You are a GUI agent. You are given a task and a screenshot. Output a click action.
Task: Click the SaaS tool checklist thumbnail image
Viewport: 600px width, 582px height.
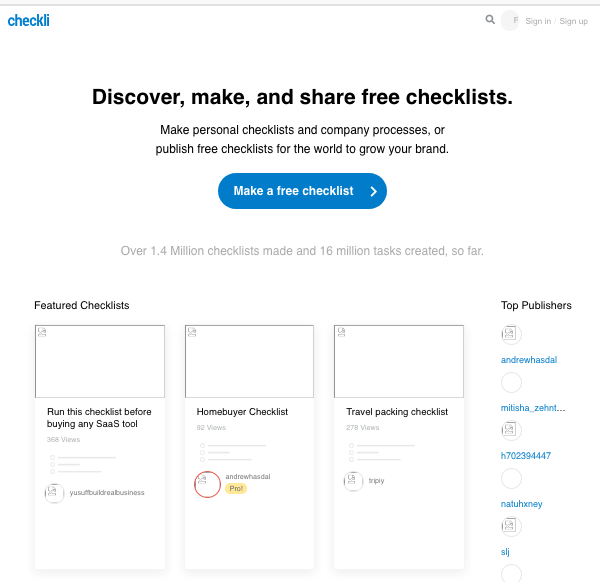[x=100, y=361]
